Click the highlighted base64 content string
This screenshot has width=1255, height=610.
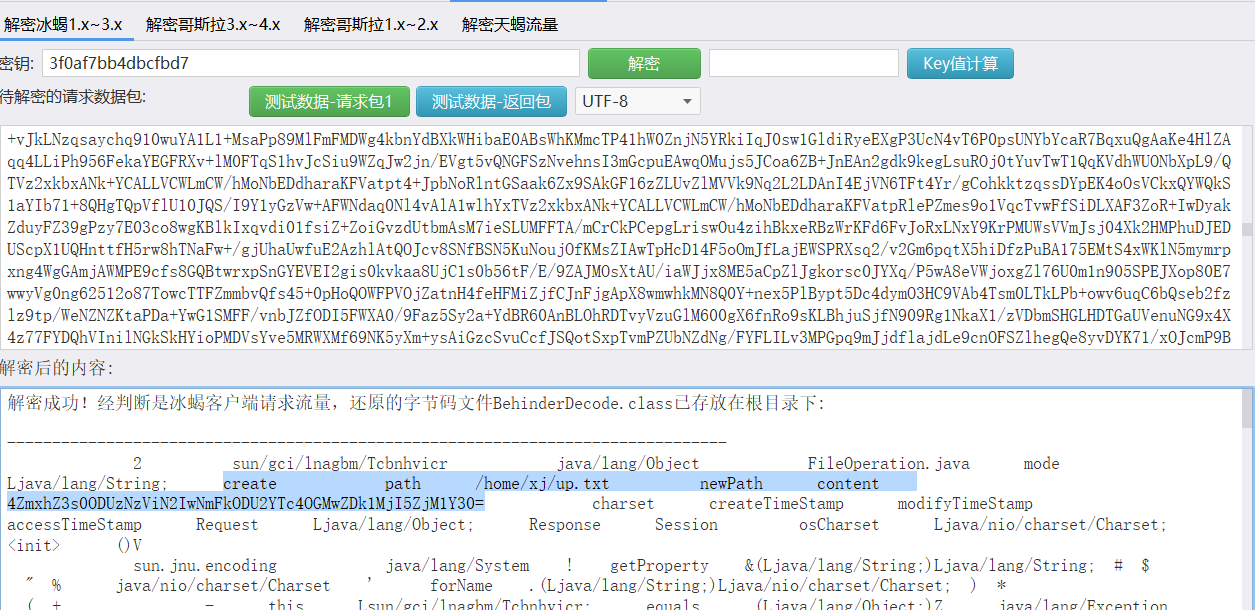[246, 503]
